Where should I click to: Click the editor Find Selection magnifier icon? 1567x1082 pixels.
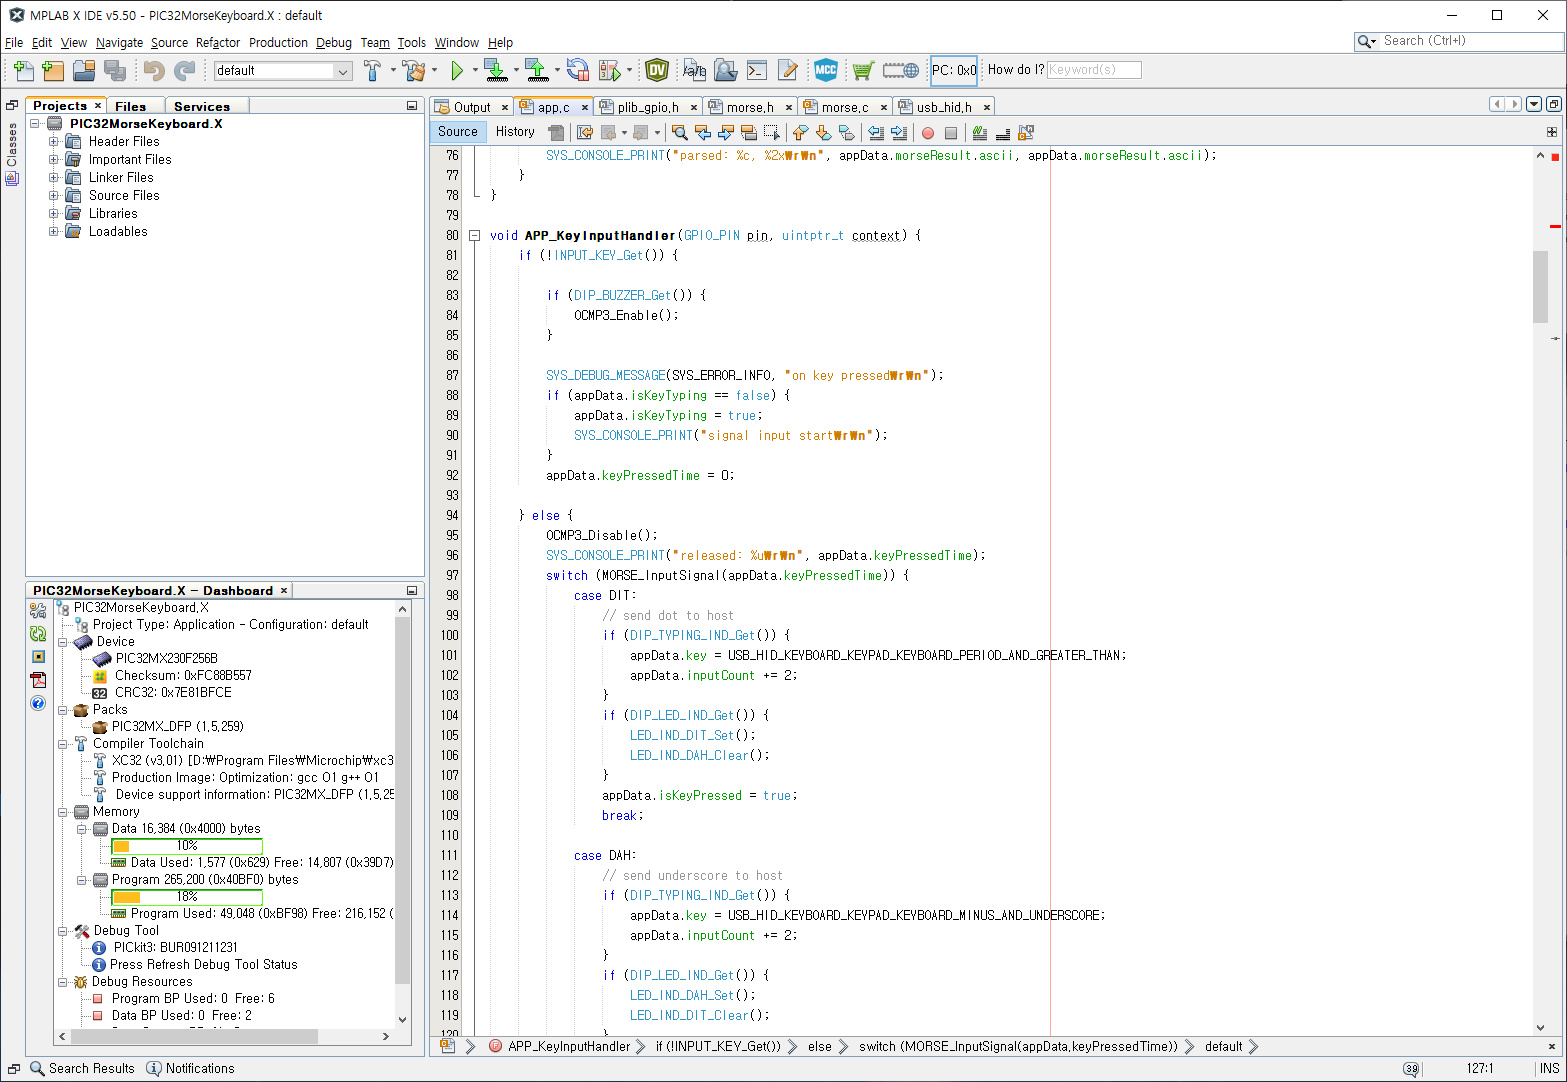(680, 132)
